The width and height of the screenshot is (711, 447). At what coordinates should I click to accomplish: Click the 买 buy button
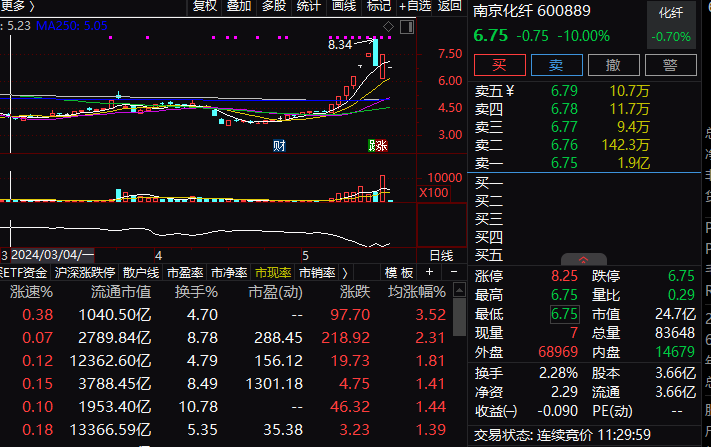pyautogui.click(x=500, y=65)
